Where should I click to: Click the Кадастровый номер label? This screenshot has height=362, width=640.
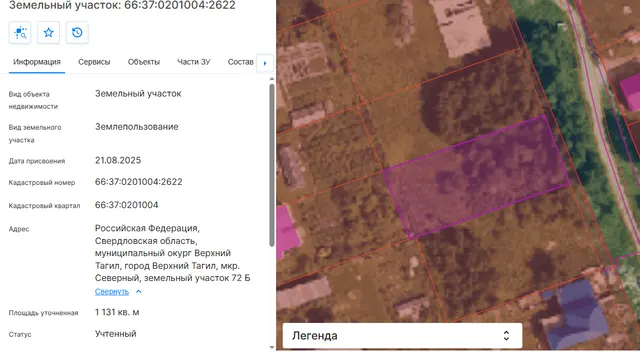pos(42,183)
